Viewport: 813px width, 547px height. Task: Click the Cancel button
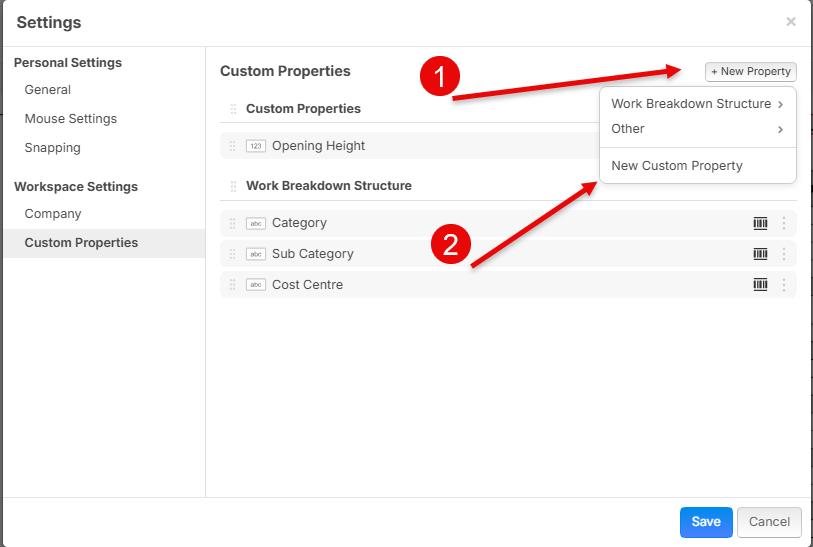pyautogui.click(x=769, y=522)
